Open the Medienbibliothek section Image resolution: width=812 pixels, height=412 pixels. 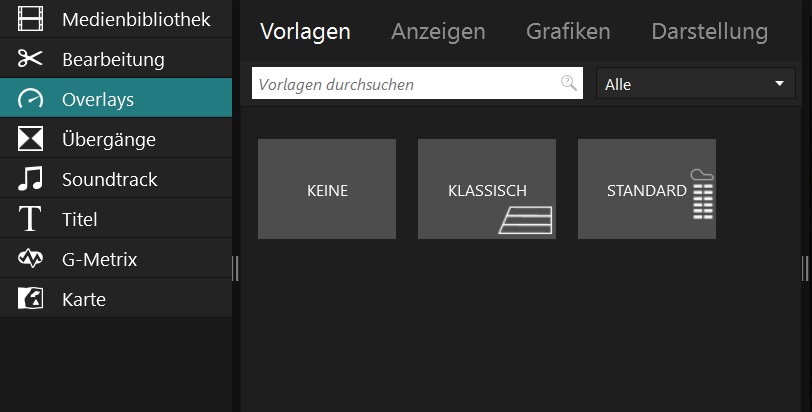pyautogui.click(x=116, y=19)
